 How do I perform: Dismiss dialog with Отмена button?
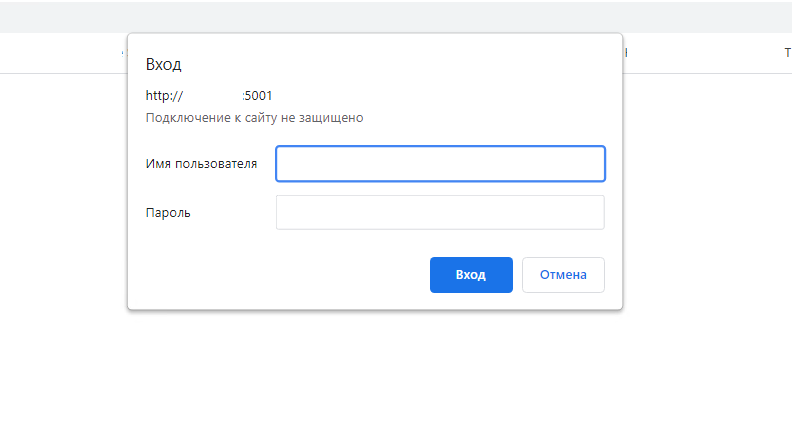pos(563,275)
